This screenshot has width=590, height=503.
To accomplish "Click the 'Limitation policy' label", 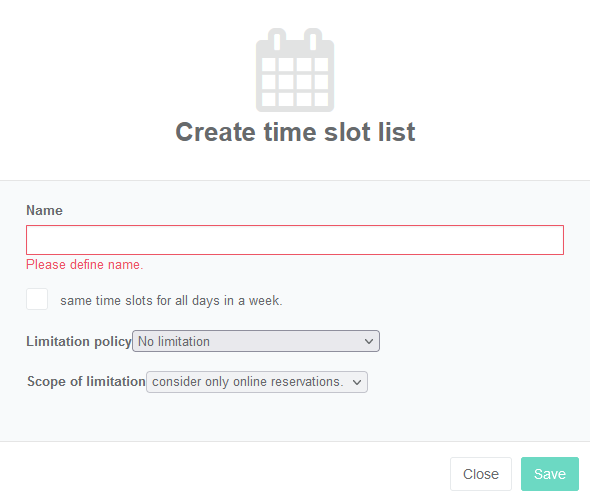I will [79, 341].
